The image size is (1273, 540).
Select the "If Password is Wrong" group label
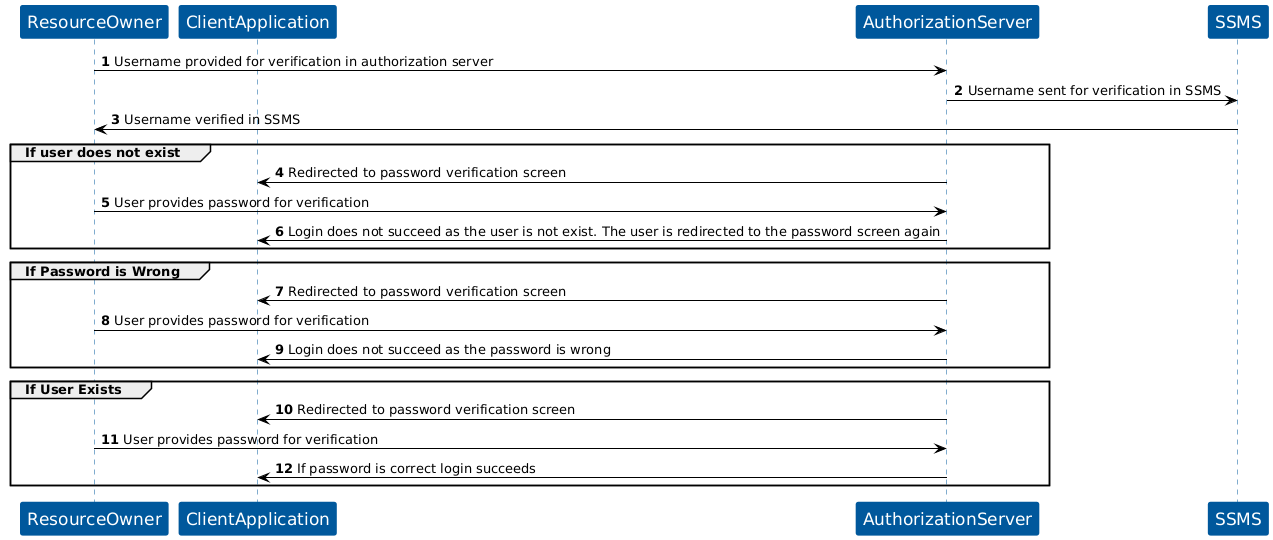click(102, 271)
